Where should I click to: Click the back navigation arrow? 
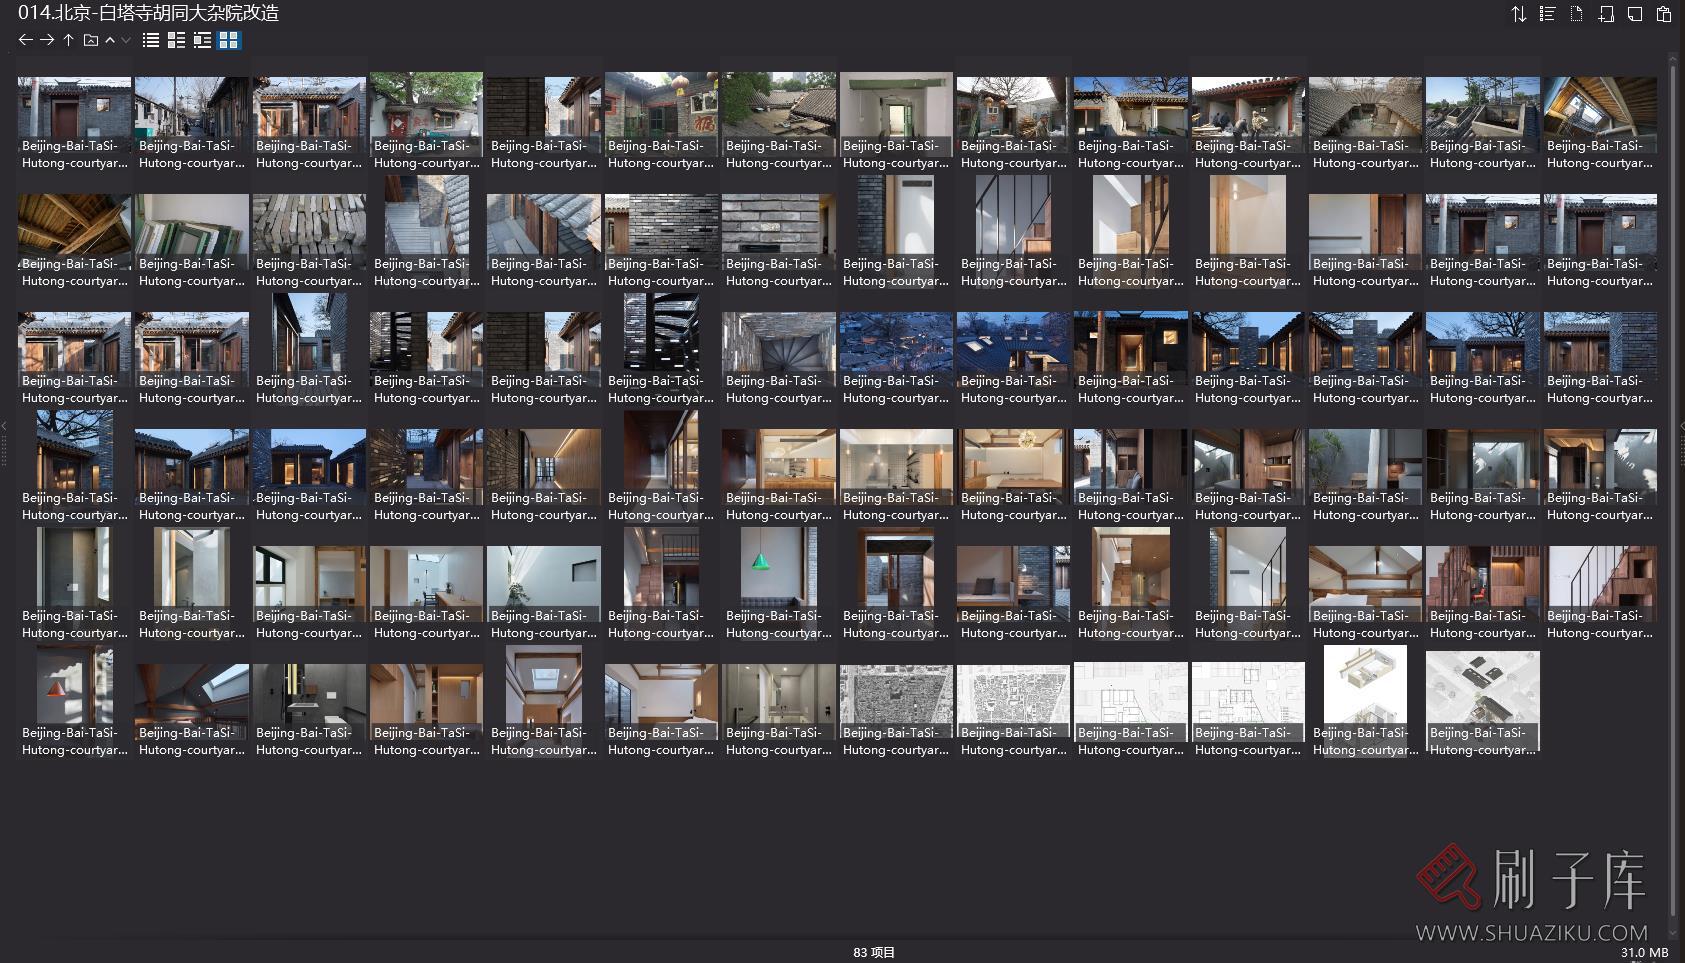click(x=25, y=40)
